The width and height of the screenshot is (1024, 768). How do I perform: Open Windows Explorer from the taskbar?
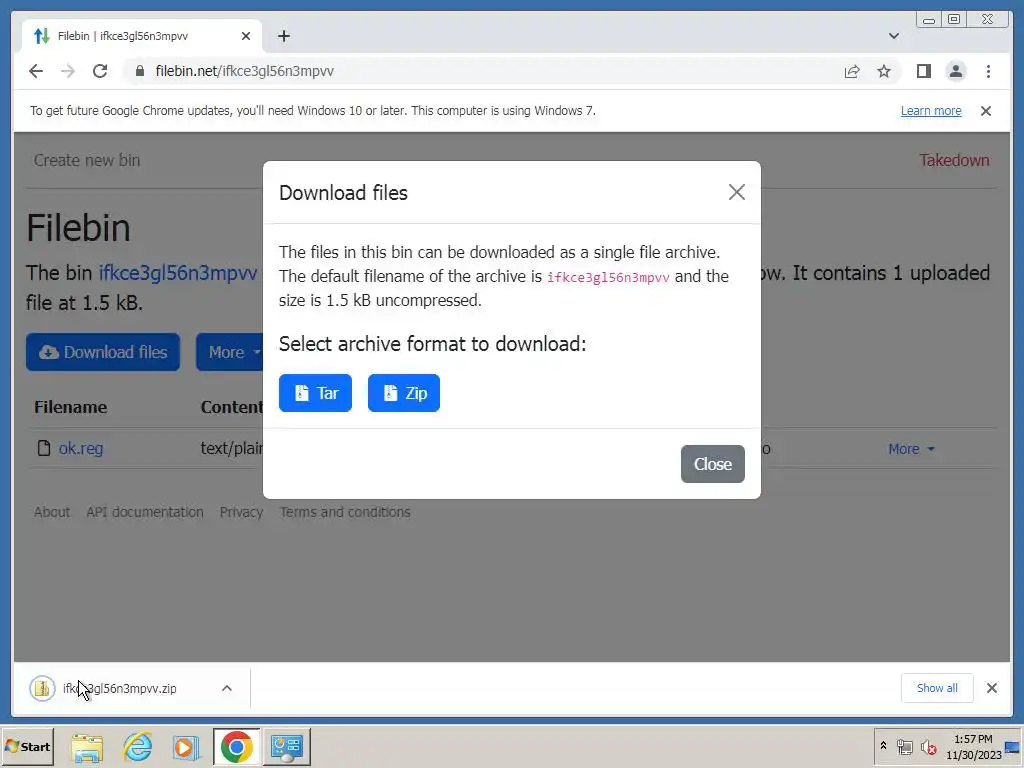click(87, 747)
